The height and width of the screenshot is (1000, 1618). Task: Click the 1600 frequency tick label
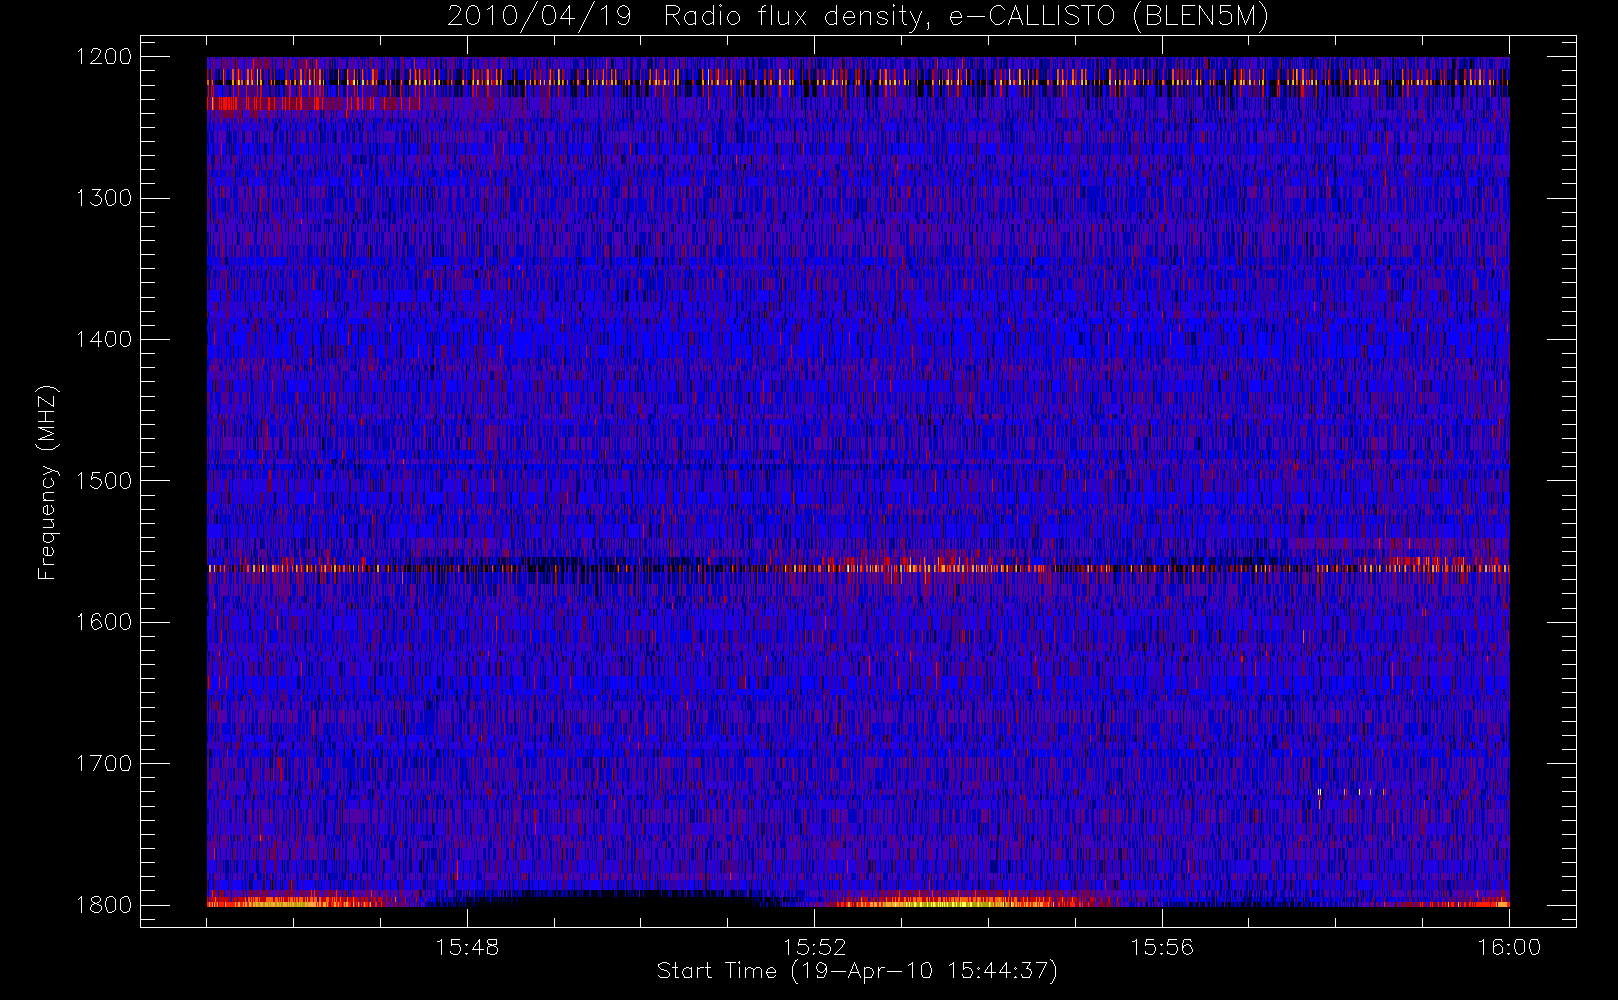104,622
